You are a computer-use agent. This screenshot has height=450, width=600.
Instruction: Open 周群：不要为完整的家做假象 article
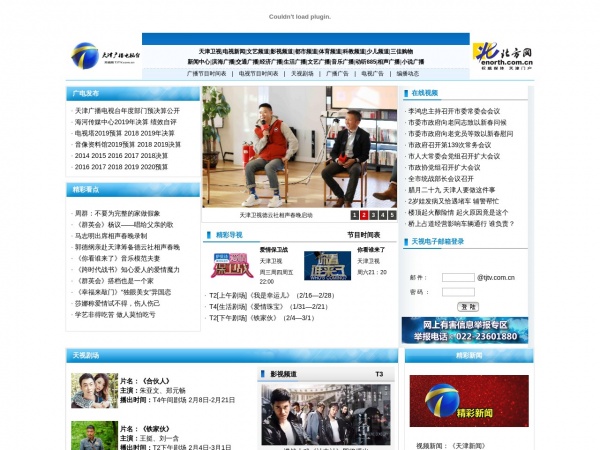point(117,213)
